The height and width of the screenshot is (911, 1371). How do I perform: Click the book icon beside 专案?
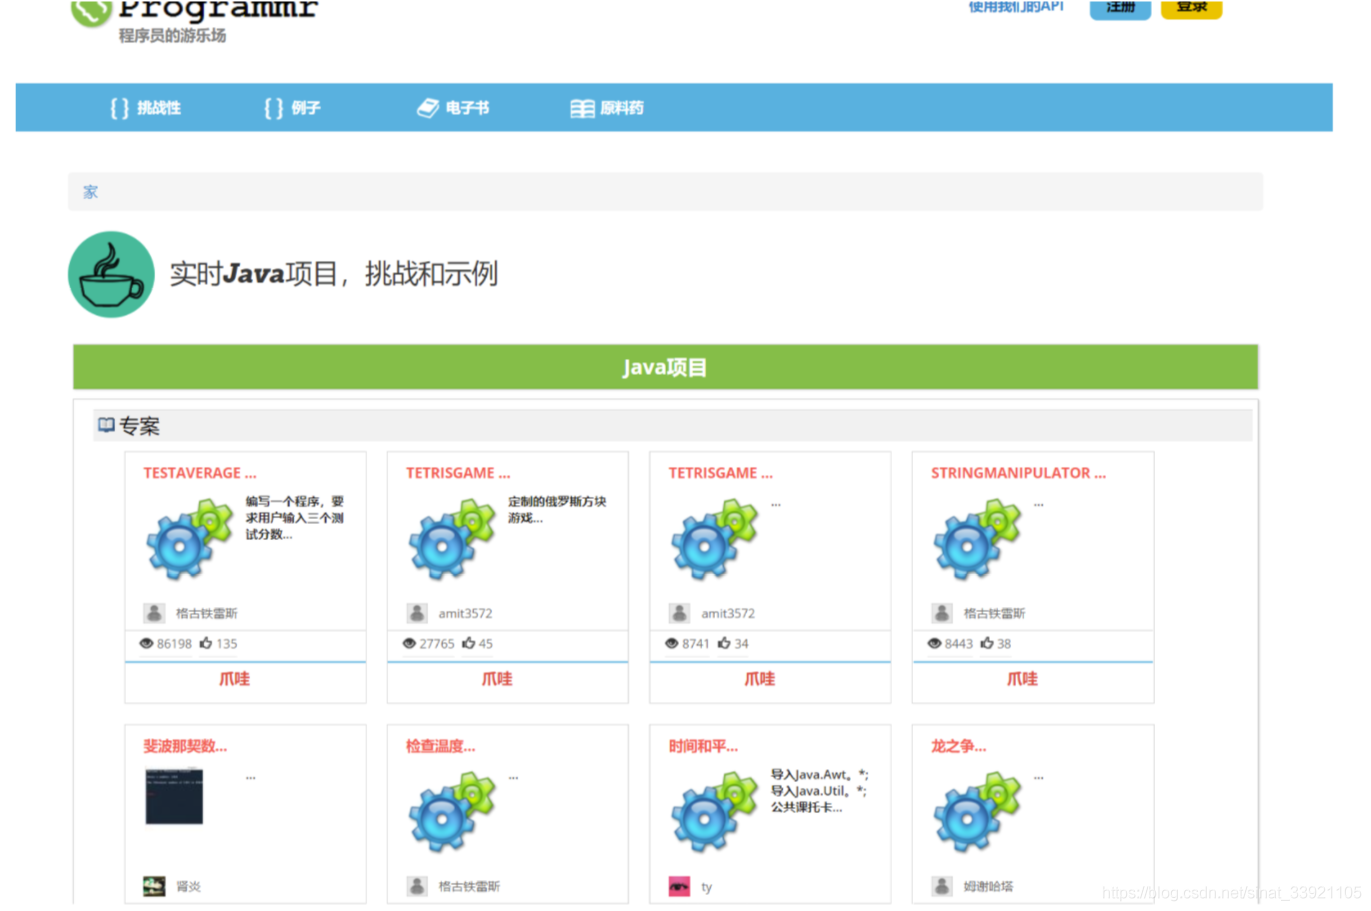(106, 425)
